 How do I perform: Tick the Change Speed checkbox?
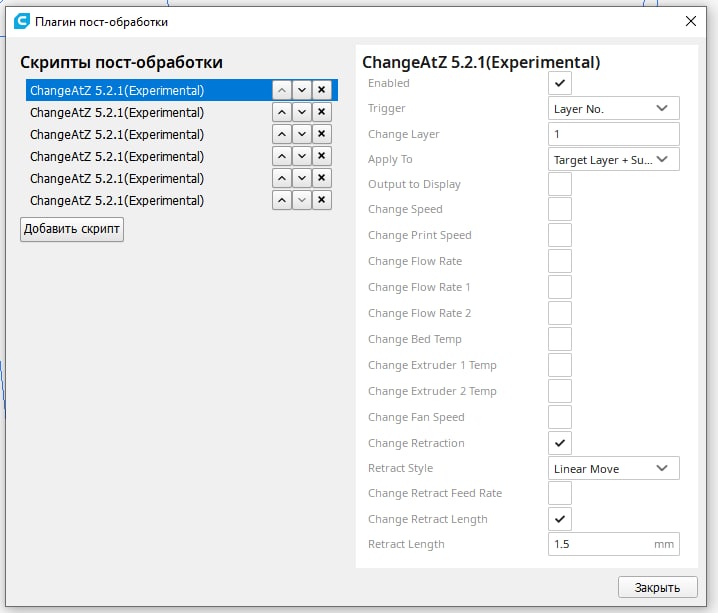560,209
